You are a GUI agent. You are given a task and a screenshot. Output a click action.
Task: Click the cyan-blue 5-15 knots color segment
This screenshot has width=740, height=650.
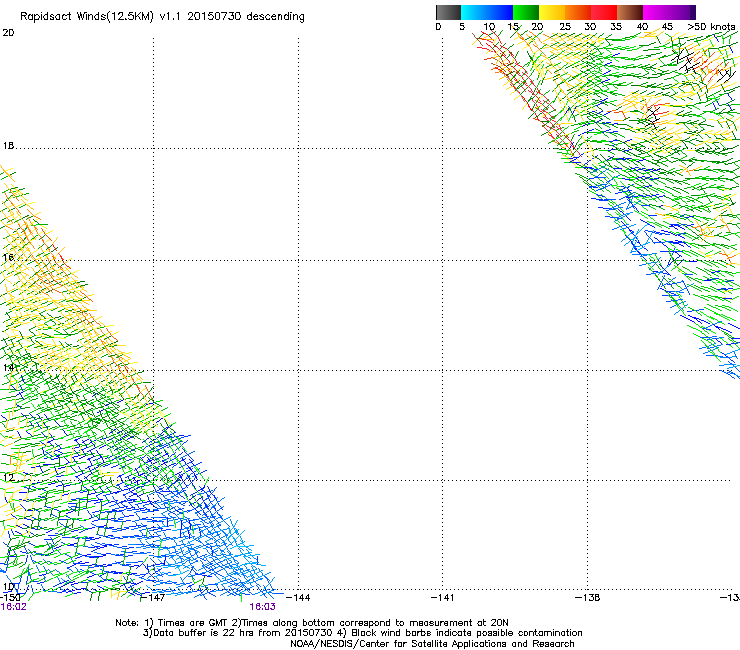click(x=487, y=12)
